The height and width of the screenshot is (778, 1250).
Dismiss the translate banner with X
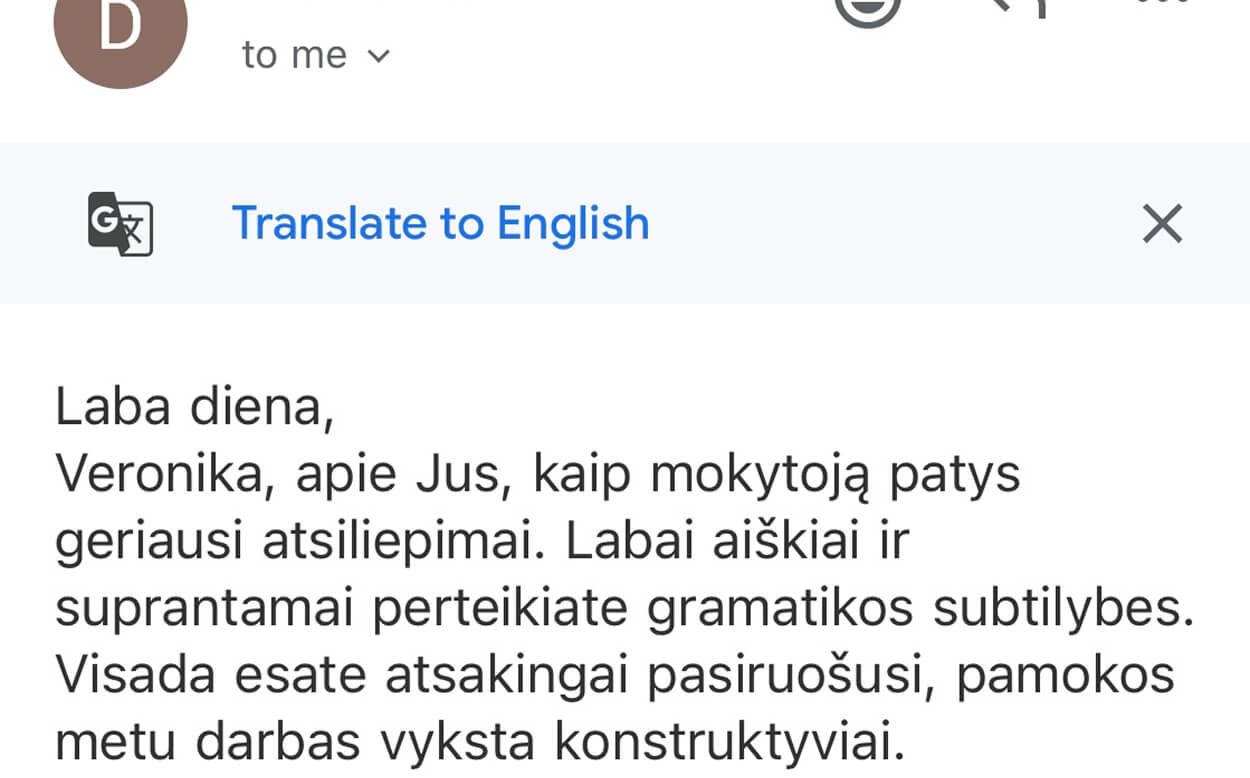pyautogui.click(x=1162, y=224)
